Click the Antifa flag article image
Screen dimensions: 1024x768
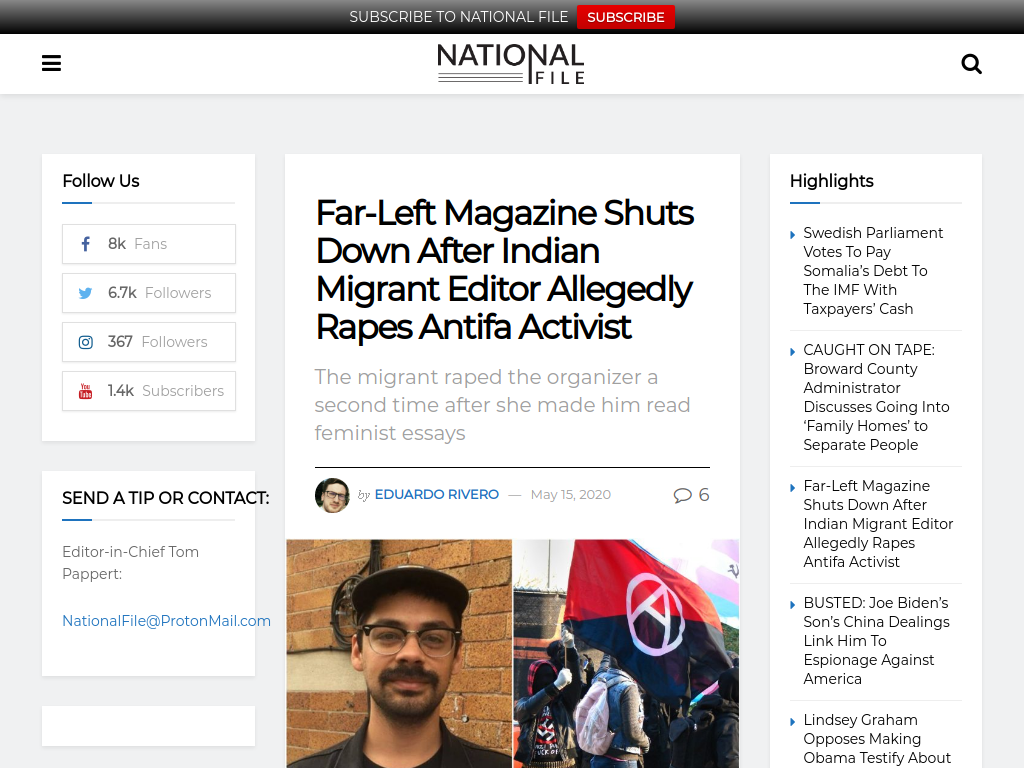point(626,654)
